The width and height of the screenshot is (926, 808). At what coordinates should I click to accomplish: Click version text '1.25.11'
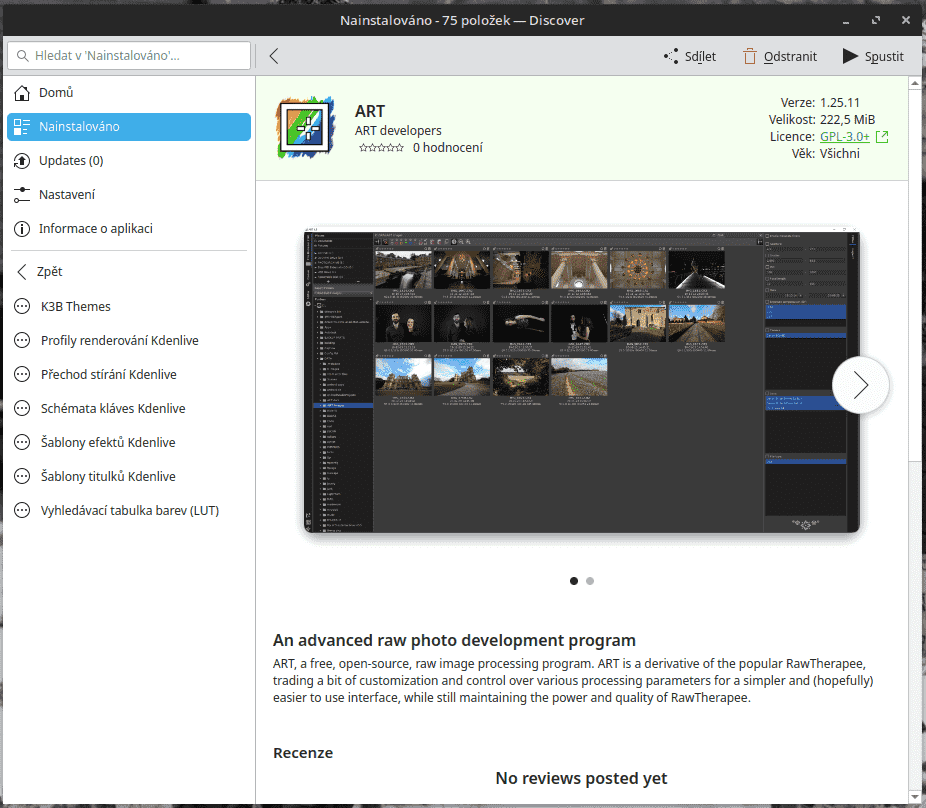click(840, 103)
